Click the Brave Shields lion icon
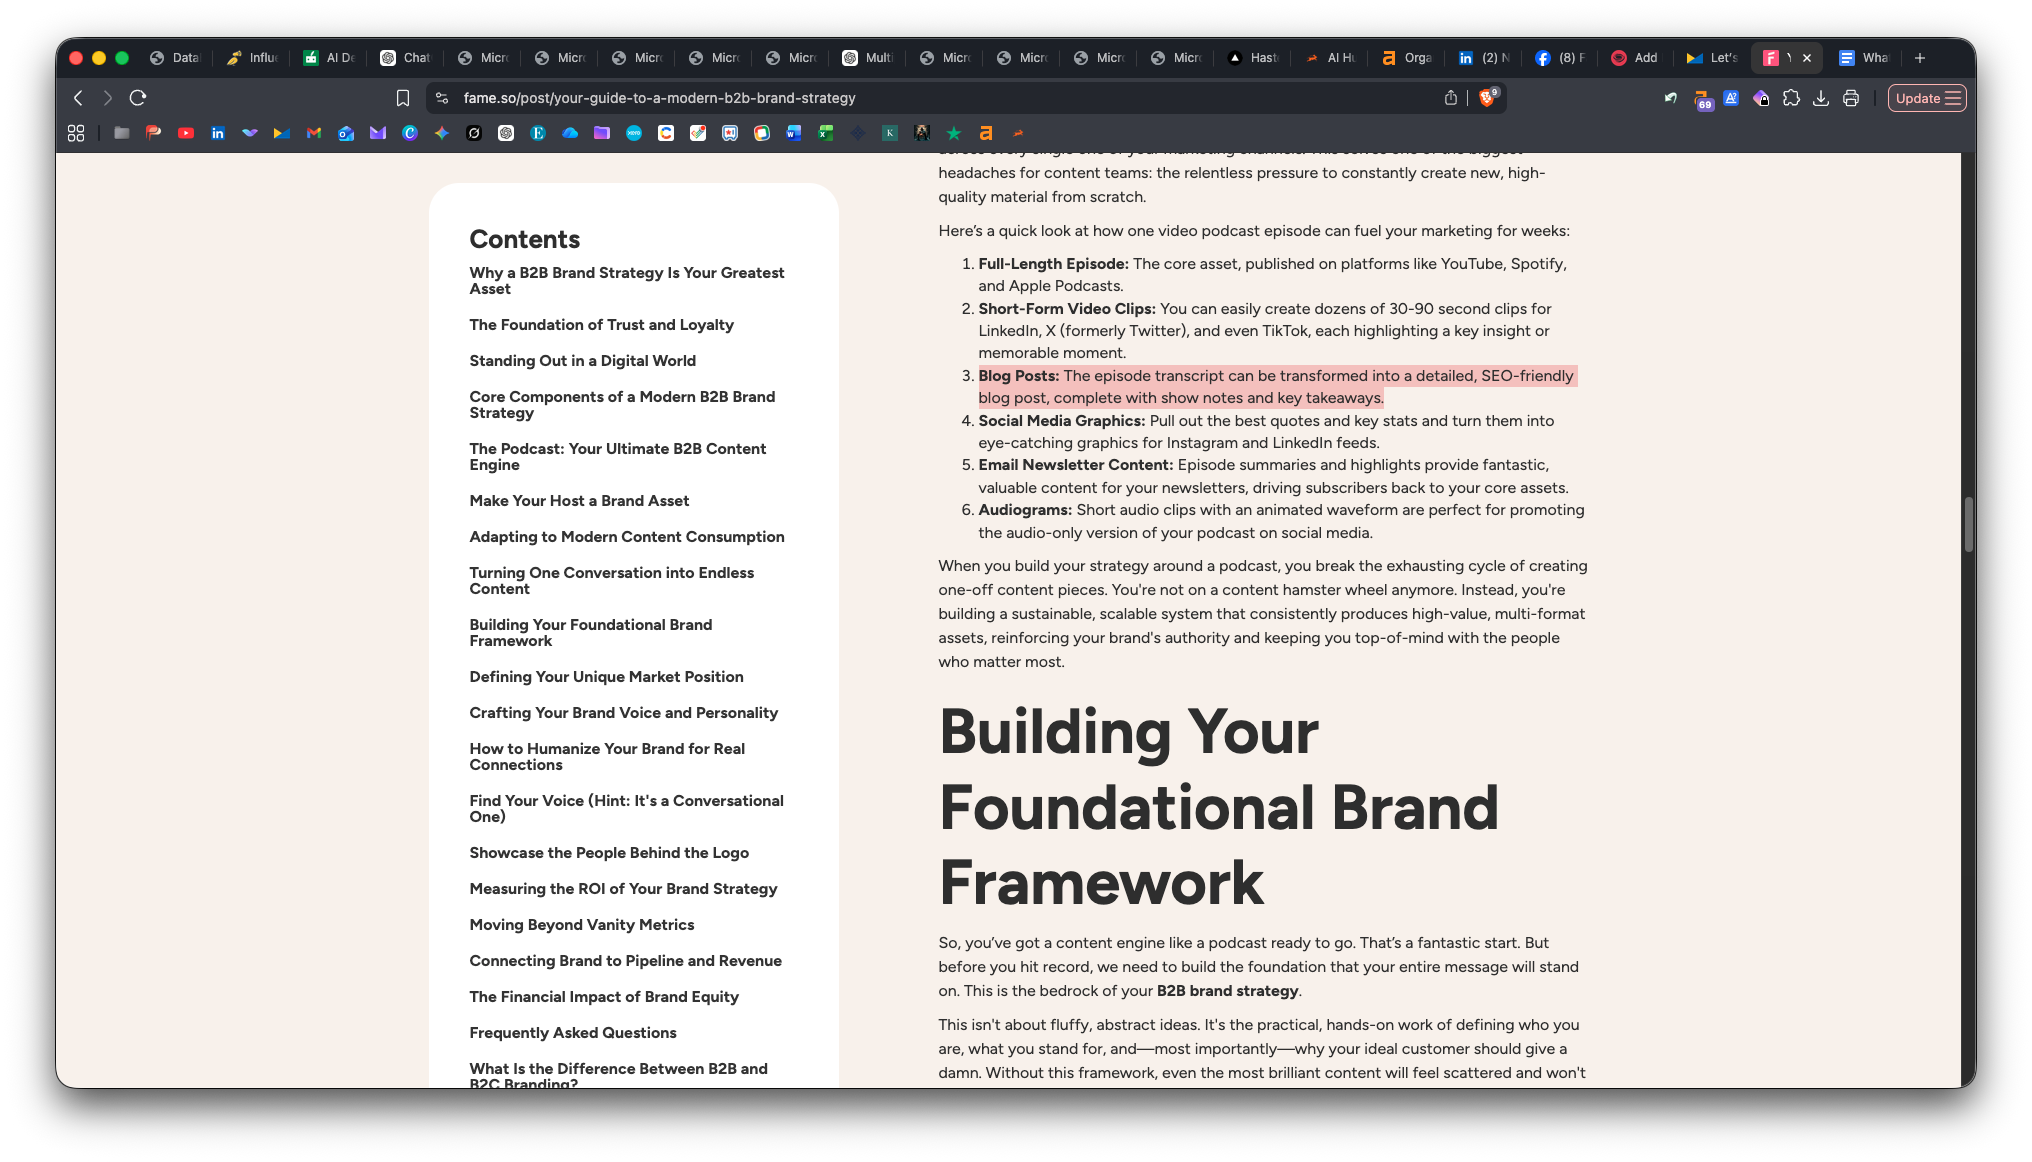This screenshot has height=1162, width=2032. 1486,98
